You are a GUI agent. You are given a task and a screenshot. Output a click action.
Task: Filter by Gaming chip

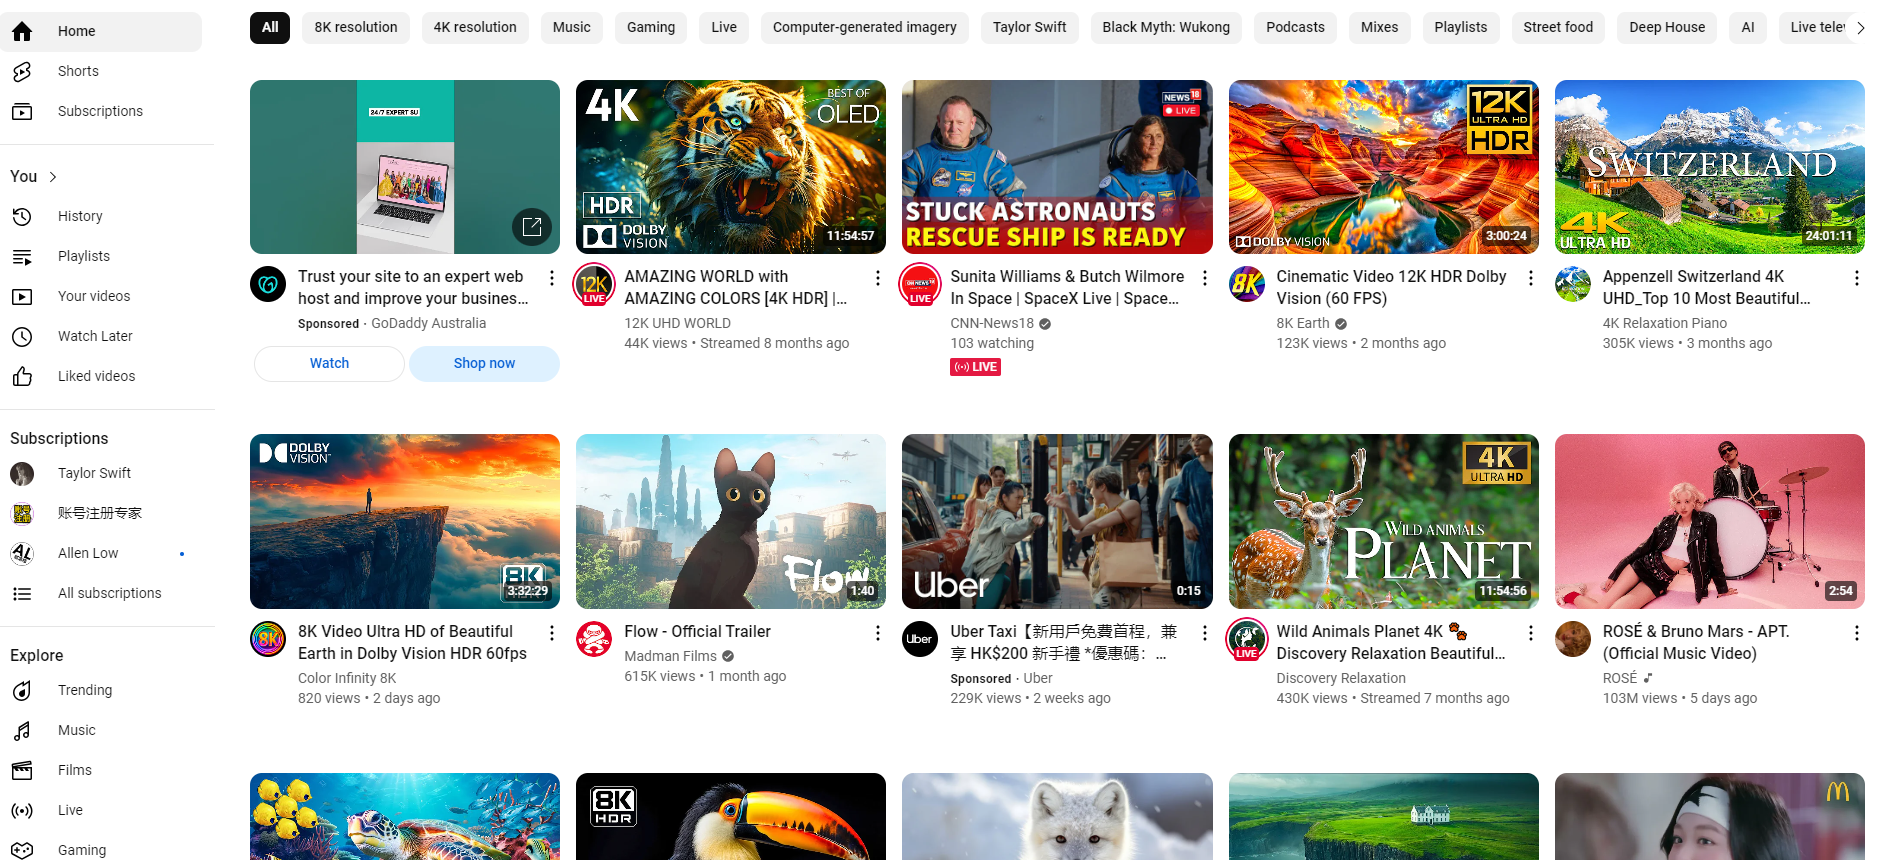651,28
